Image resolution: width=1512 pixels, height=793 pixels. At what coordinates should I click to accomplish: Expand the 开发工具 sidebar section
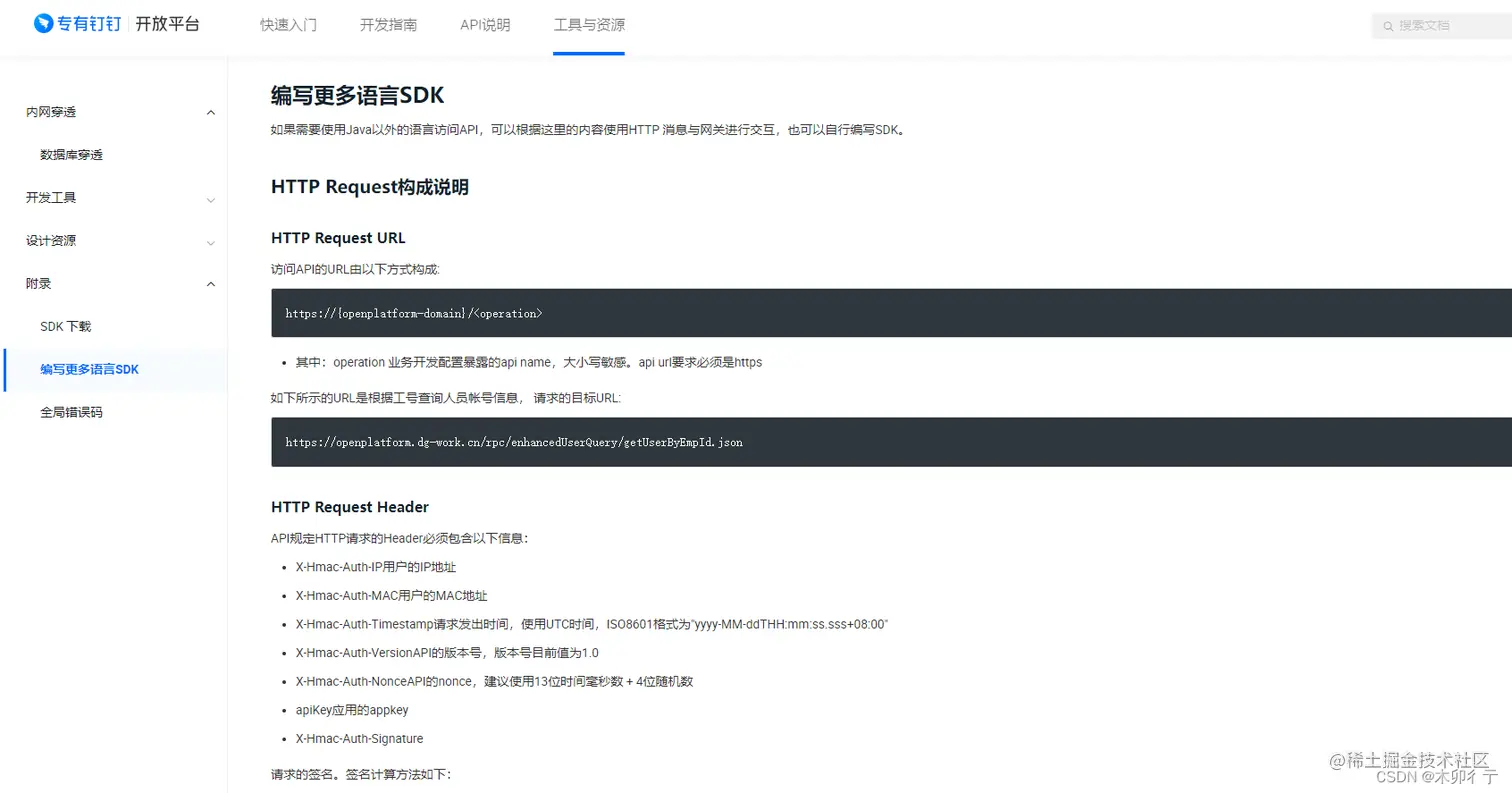point(210,197)
